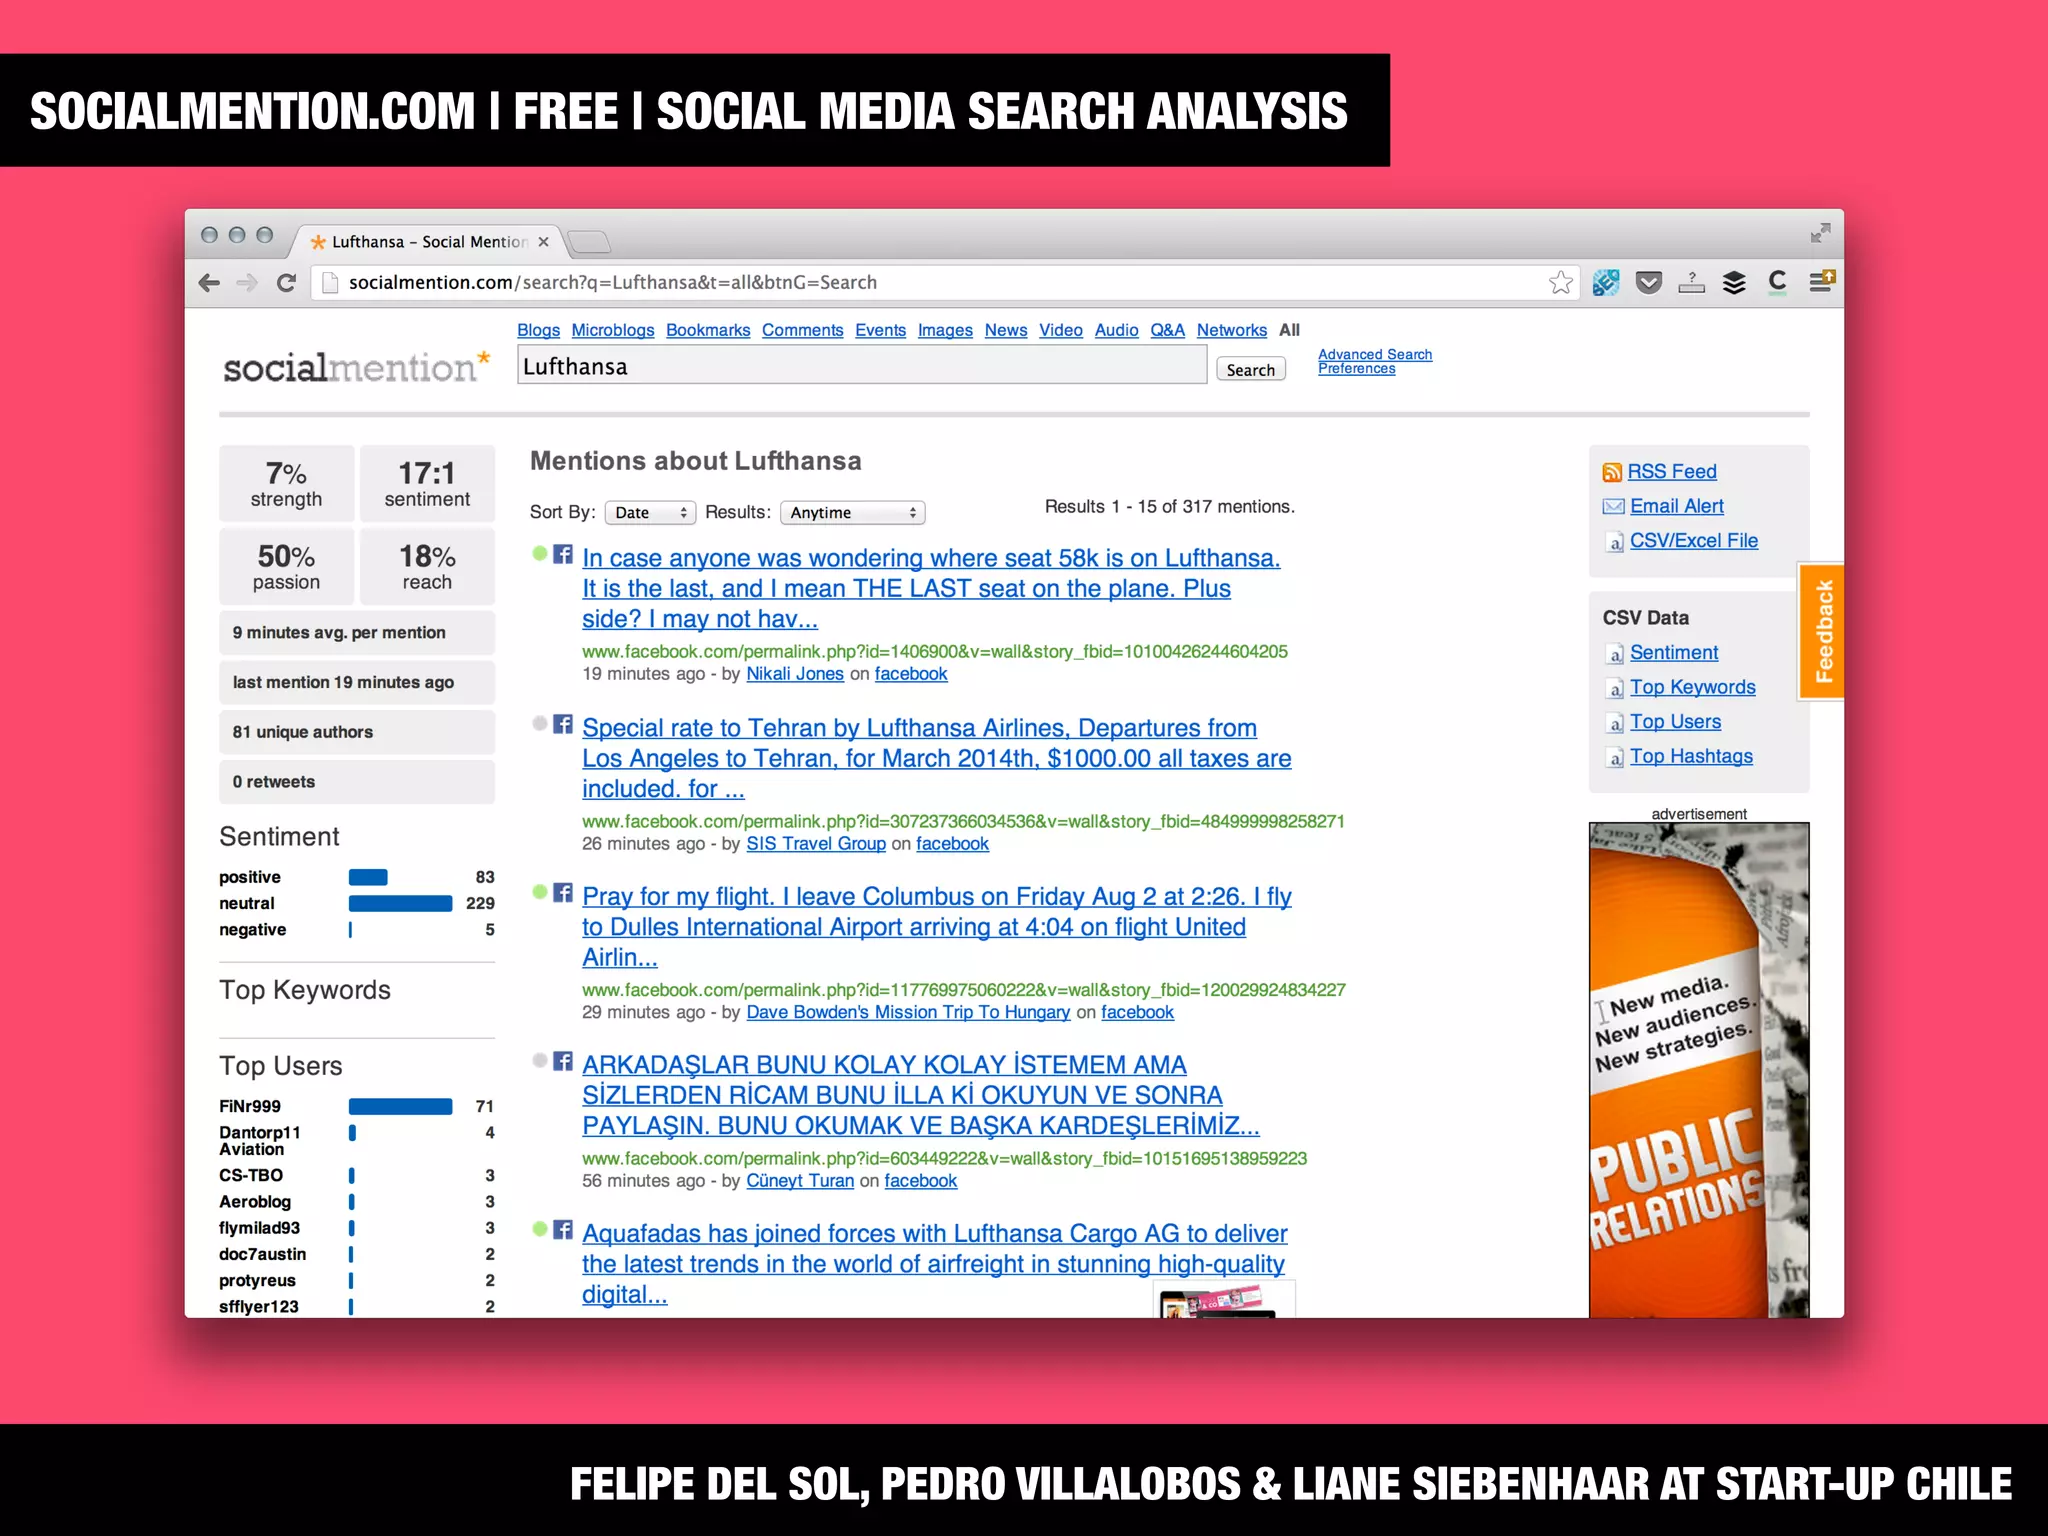Close the Lufthansa Social Mention tab
This screenshot has height=1536, width=2048.
543,242
